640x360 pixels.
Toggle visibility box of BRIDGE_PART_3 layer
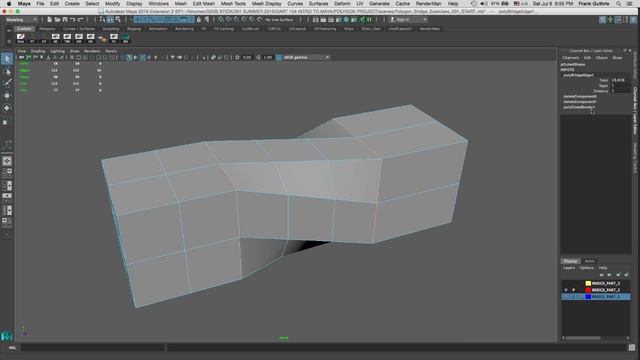566,283
